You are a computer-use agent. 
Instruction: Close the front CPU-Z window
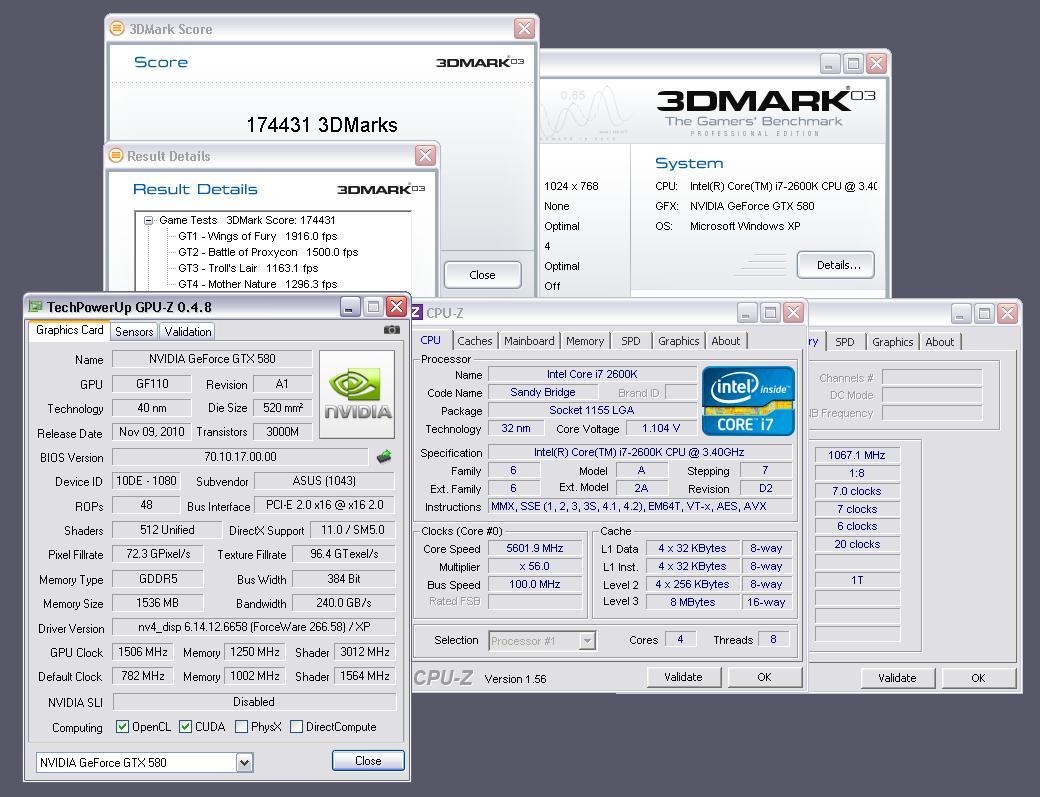[793, 312]
